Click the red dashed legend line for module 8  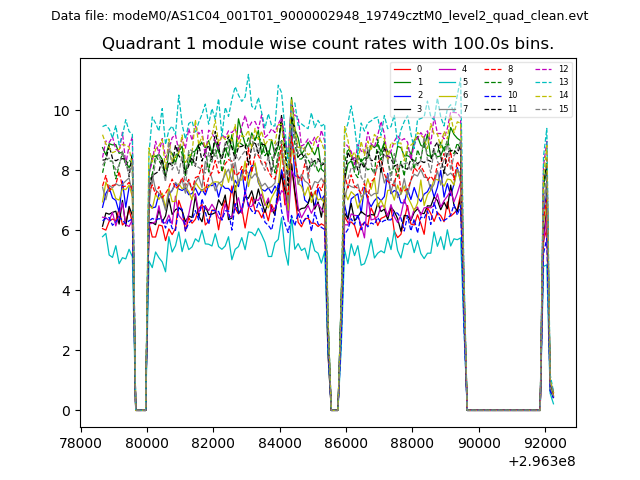pos(495,69)
